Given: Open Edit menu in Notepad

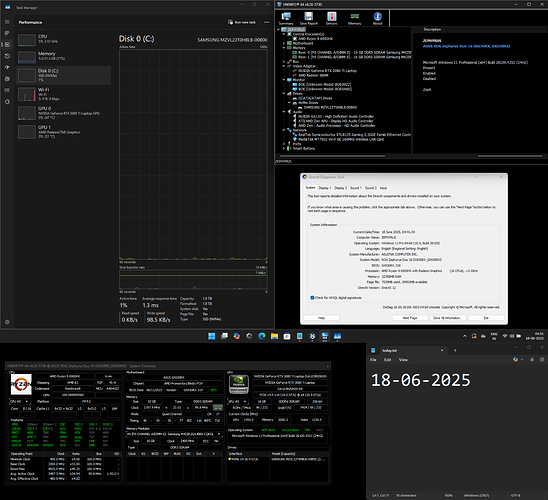Looking at the screenshot, I should point(388,360).
